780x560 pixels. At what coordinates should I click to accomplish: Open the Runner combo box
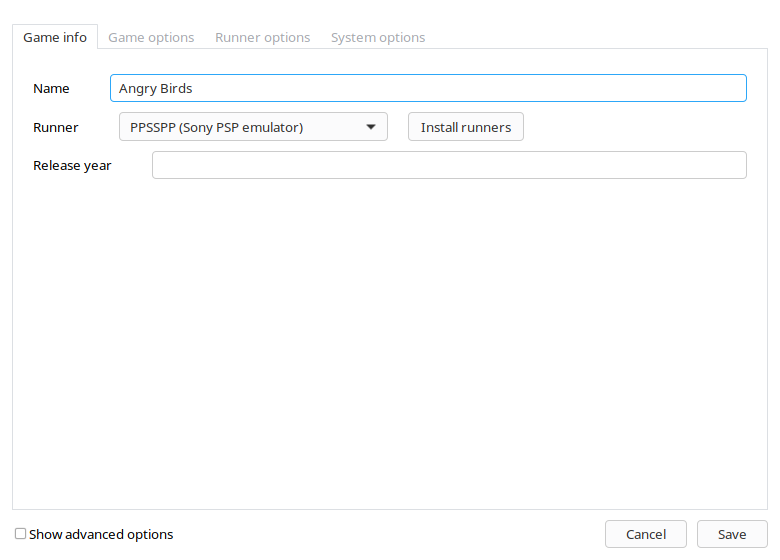click(253, 127)
